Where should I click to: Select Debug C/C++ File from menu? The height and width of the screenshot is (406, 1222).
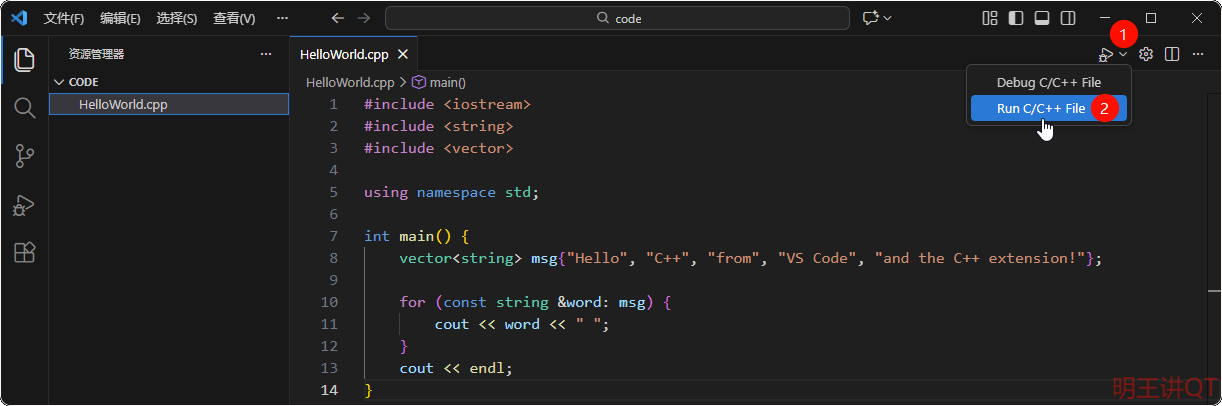[1049, 83]
